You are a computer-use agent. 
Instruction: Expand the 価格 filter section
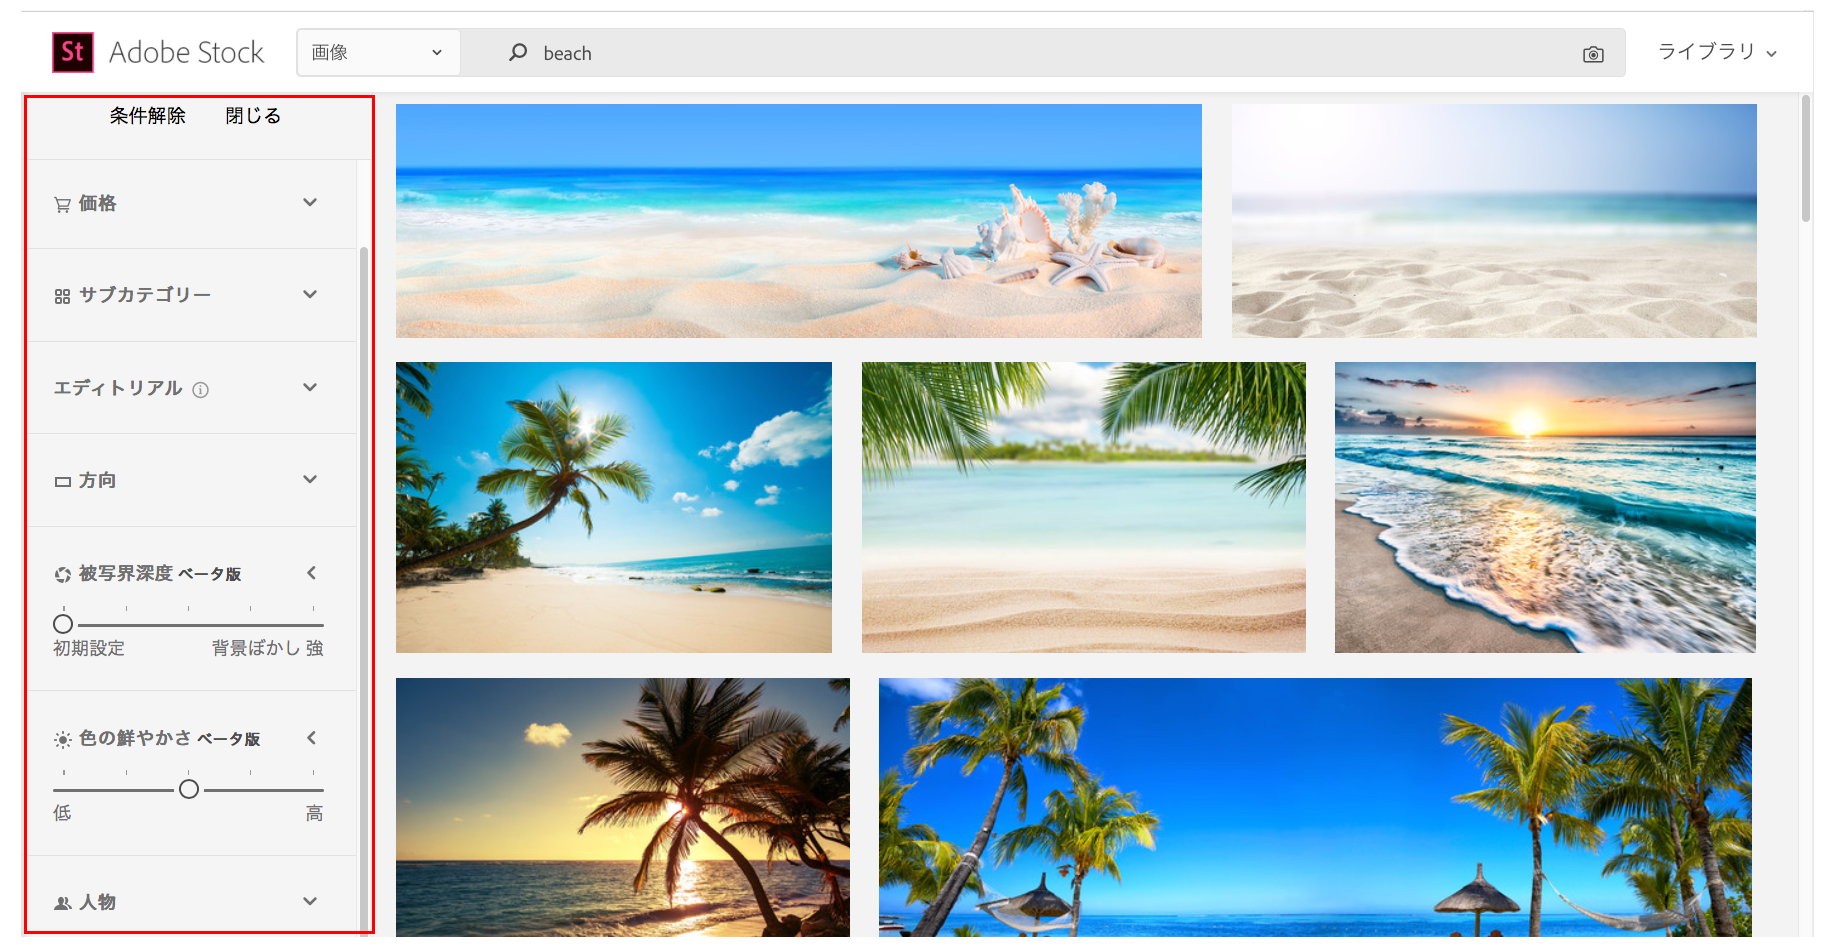click(x=310, y=202)
